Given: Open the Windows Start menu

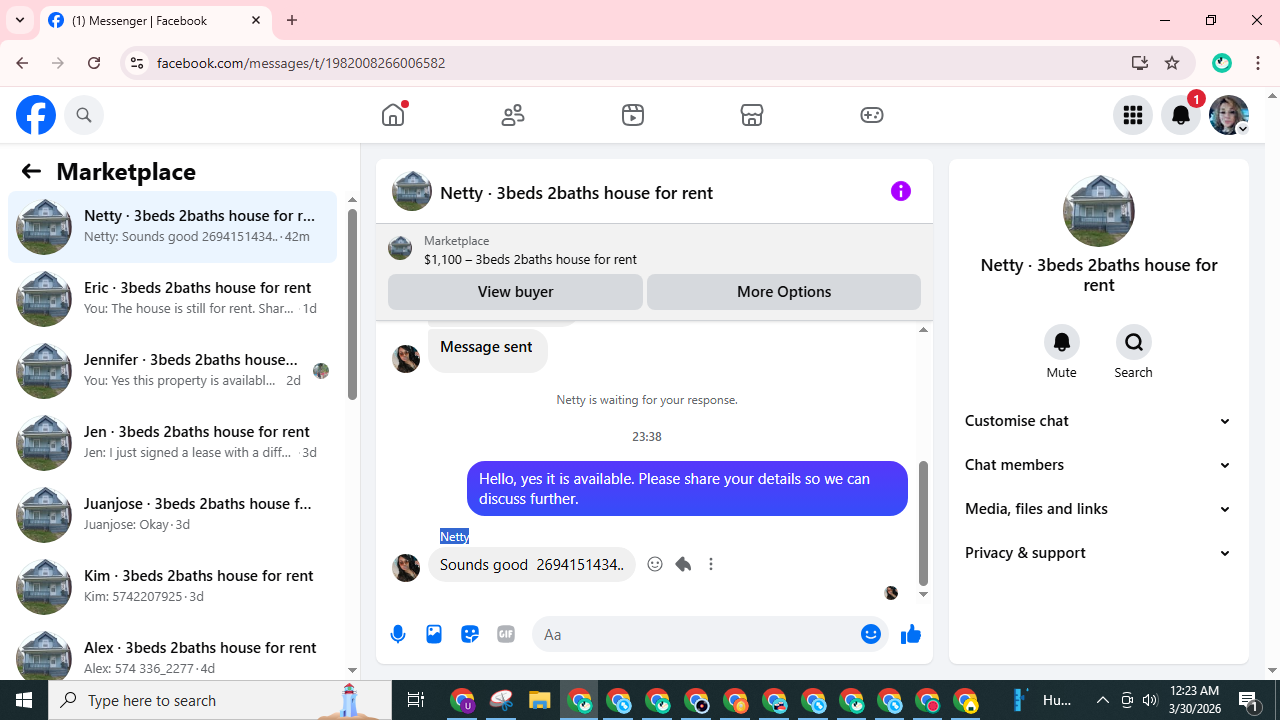Looking at the screenshot, I should (x=24, y=700).
